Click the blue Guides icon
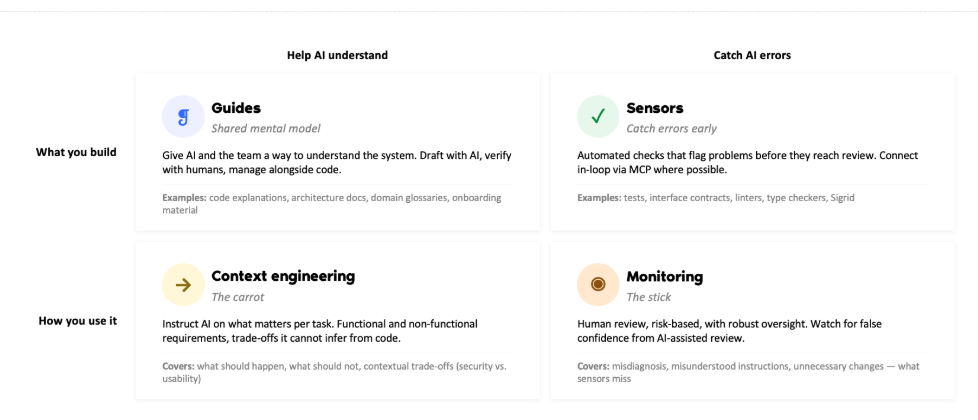Image resolution: width=978 pixels, height=420 pixels. [x=183, y=117]
